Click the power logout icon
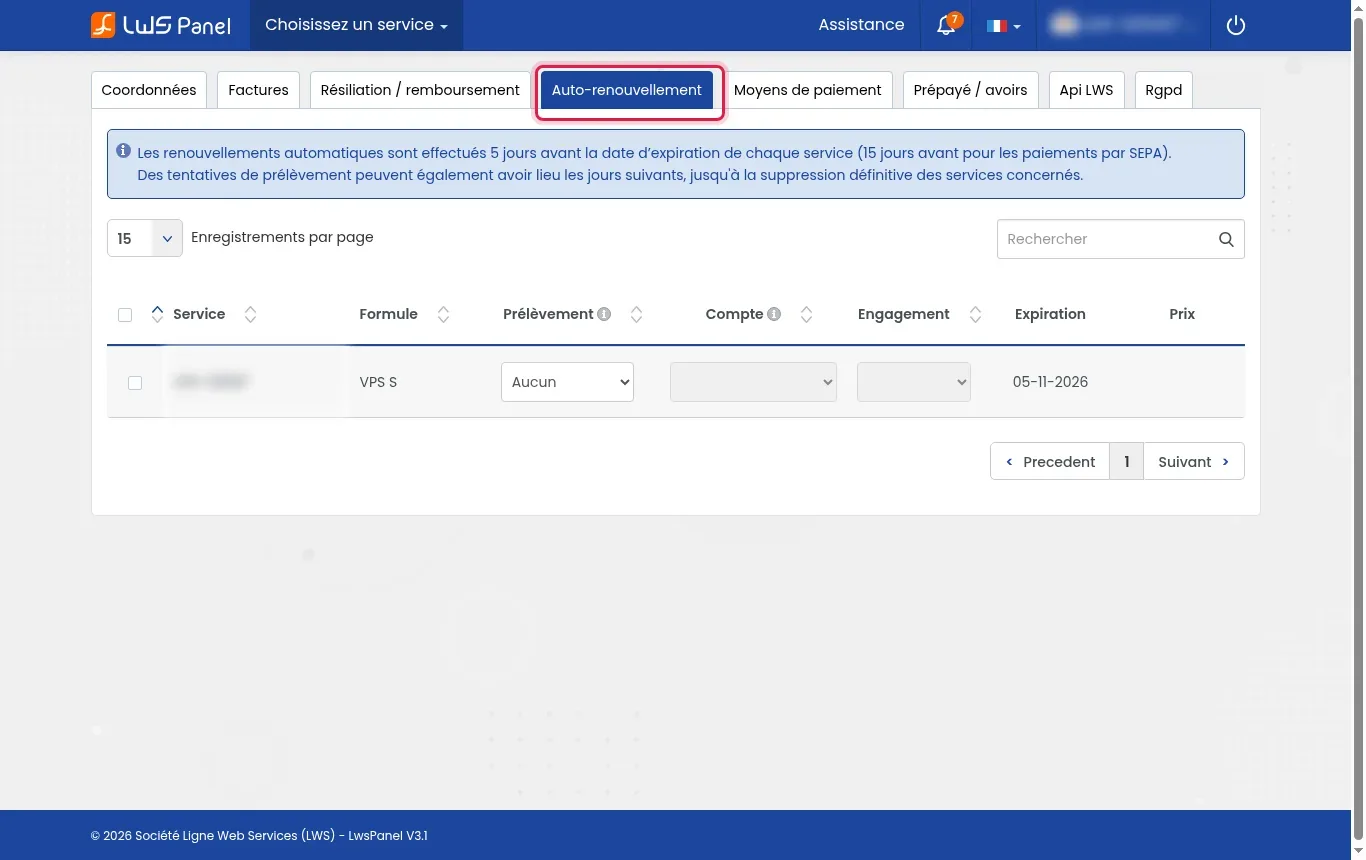The width and height of the screenshot is (1366, 860). pyautogui.click(x=1236, y=25)
